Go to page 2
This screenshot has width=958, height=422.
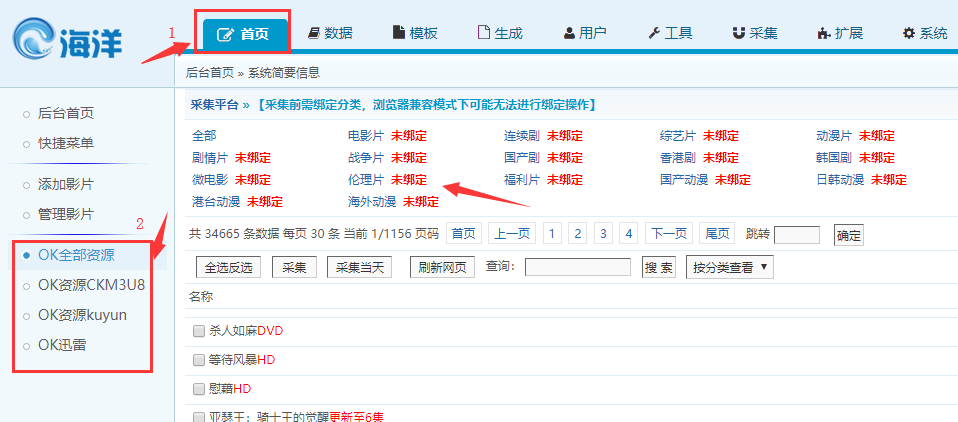(x=577, y=233)
